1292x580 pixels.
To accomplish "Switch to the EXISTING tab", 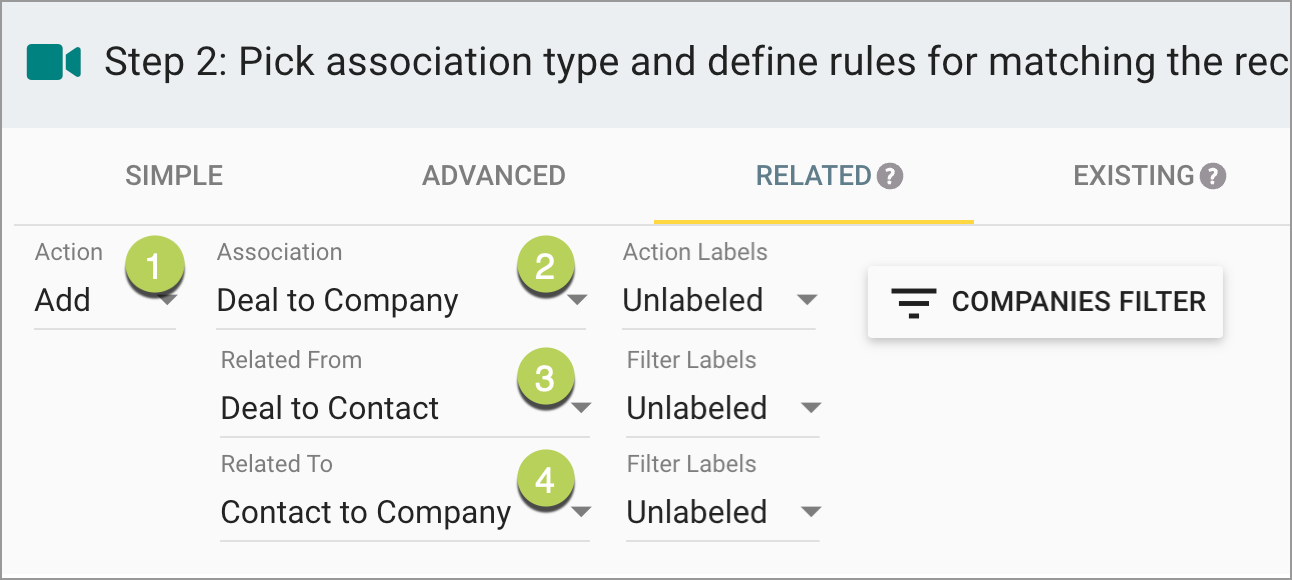I will (x=1136, y=175).
